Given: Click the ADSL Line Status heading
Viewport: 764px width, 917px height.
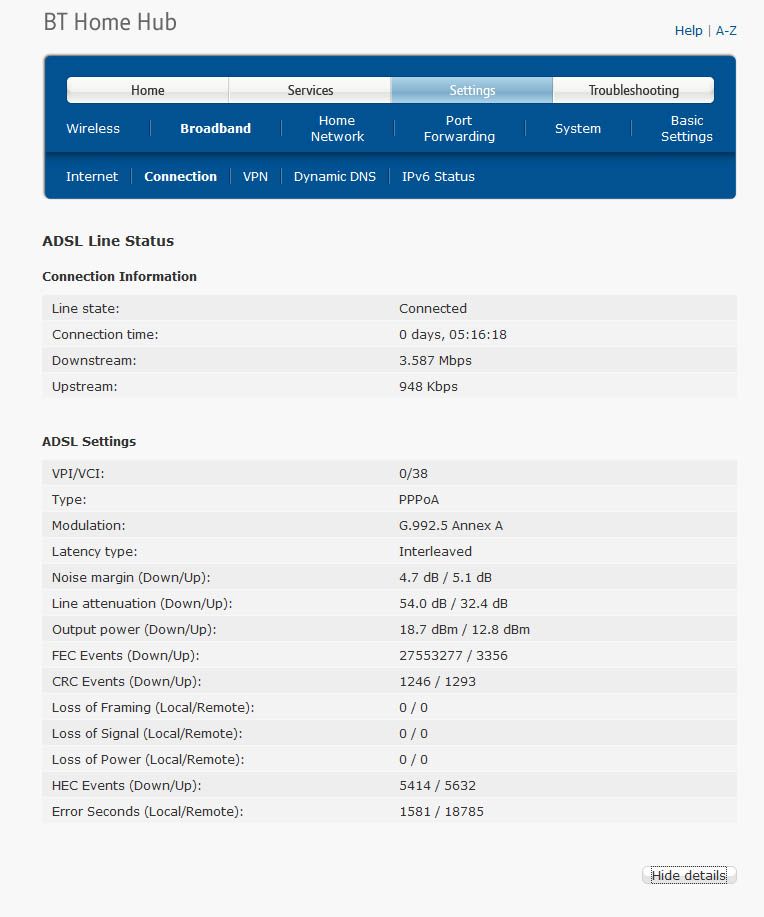Looking at the screenshot, I should click(x=108, y=241).
